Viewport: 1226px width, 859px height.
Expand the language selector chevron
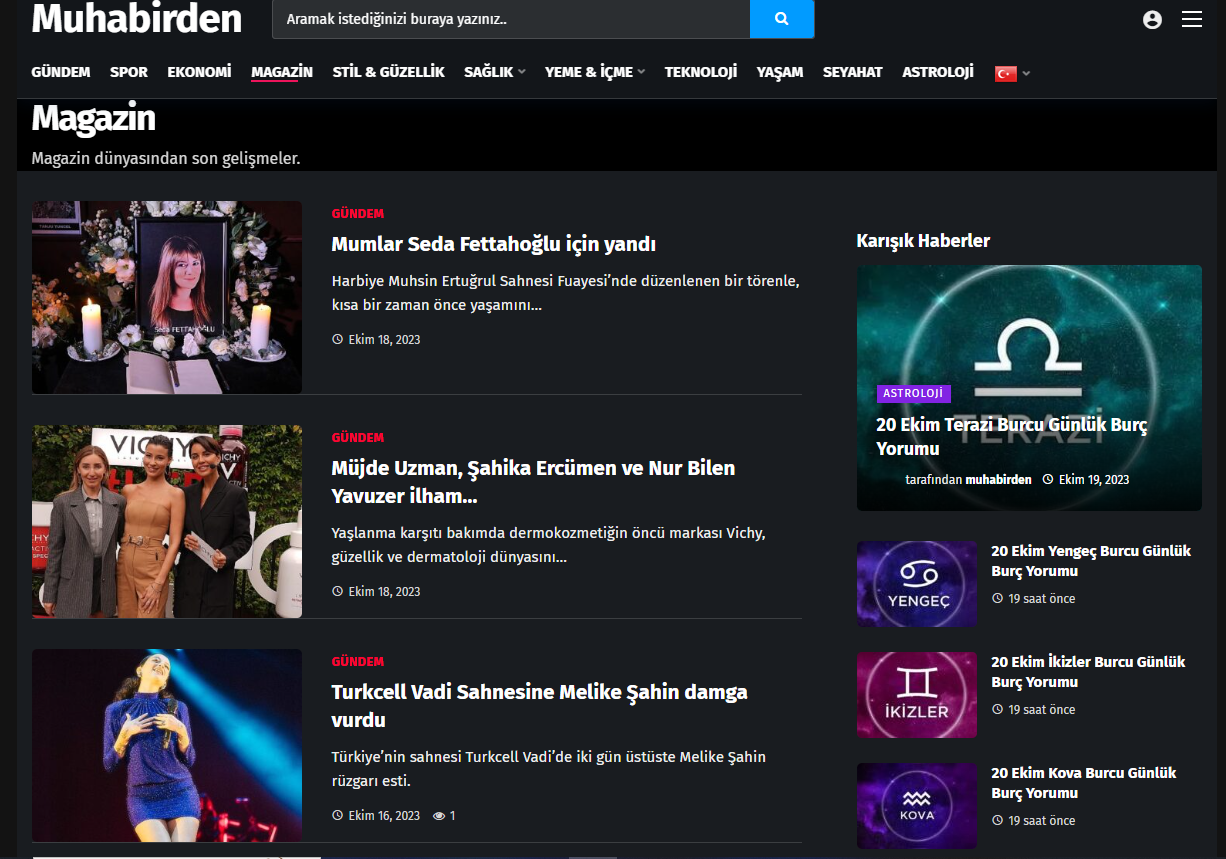[x=1026, y=73]
